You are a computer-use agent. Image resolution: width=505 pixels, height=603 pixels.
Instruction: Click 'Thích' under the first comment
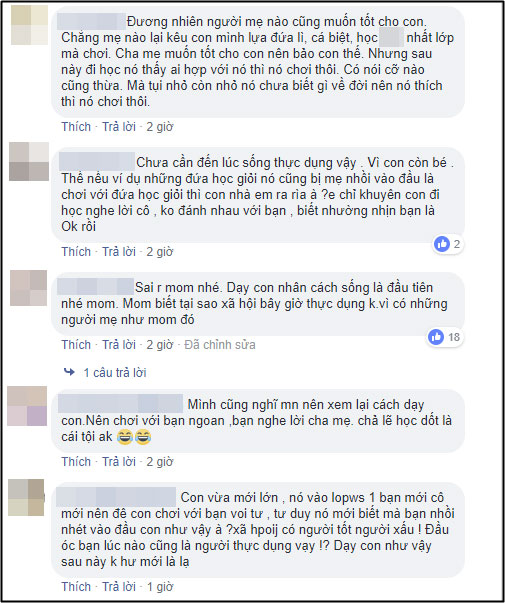click(x=76, y=127)
